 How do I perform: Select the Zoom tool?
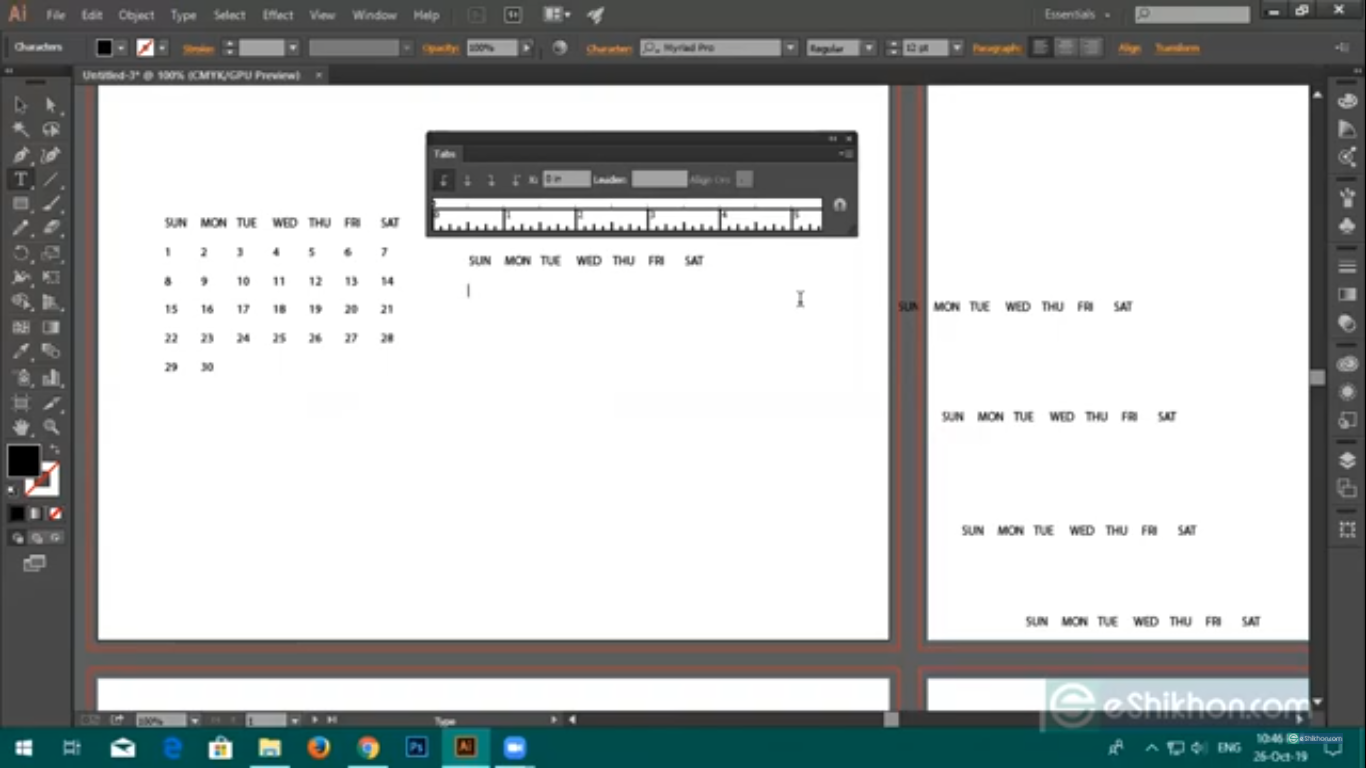tap(51, 425)
